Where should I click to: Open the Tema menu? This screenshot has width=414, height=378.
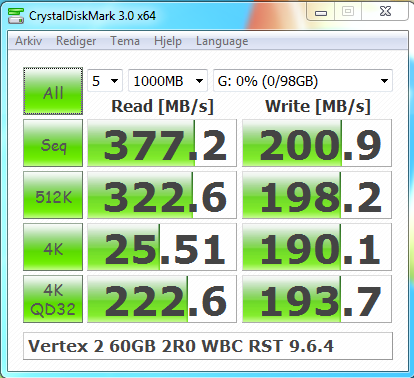pyautogui.click(x=125, y=41)
